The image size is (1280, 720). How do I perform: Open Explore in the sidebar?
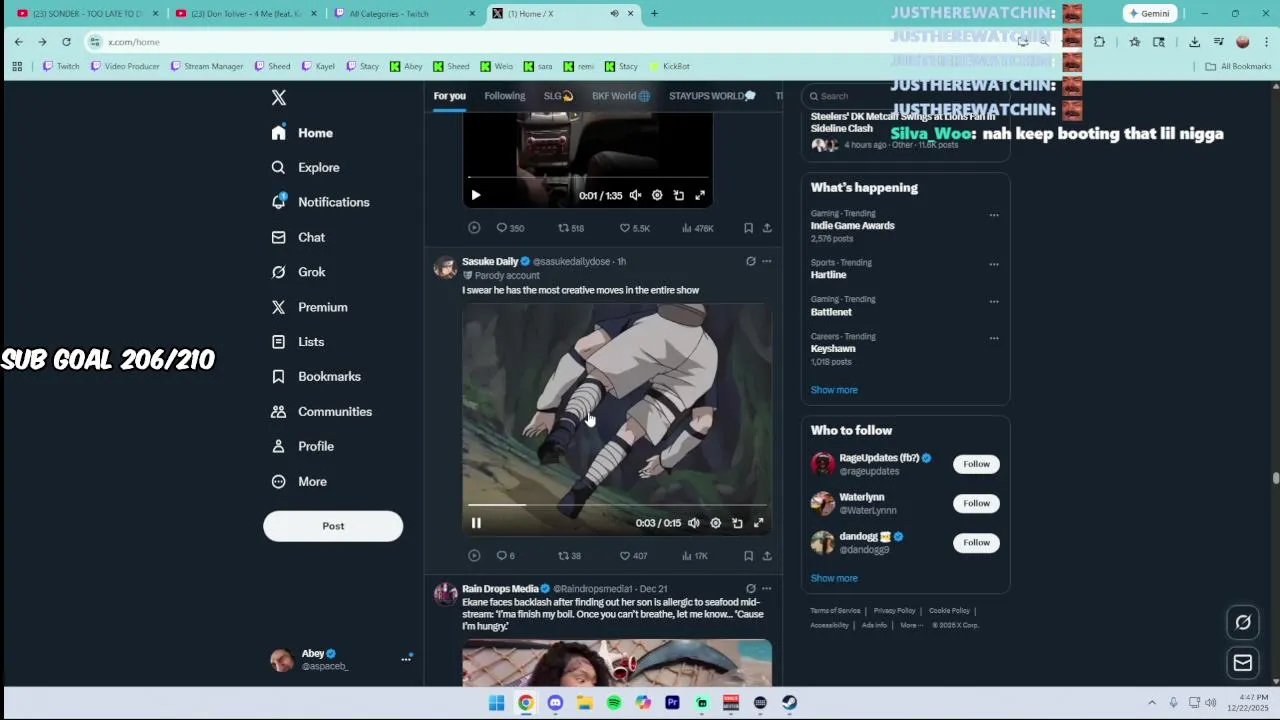click(x=305, y=168)
